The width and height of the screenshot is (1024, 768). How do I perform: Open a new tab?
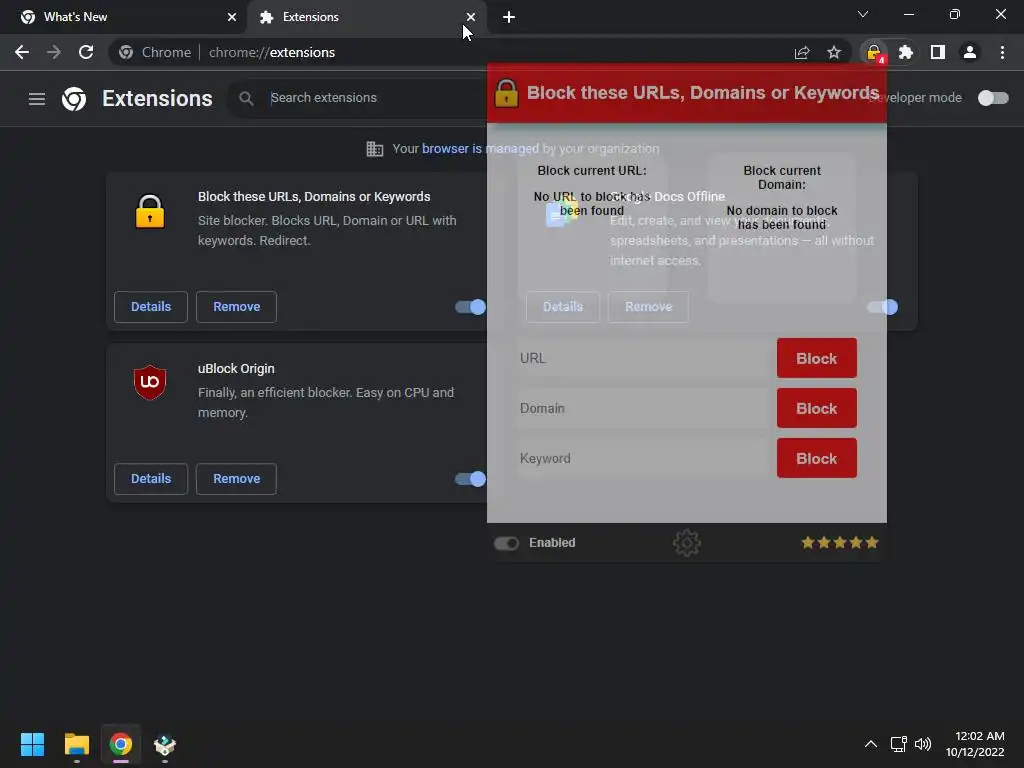pyautogui.click(x=509, y=17)
